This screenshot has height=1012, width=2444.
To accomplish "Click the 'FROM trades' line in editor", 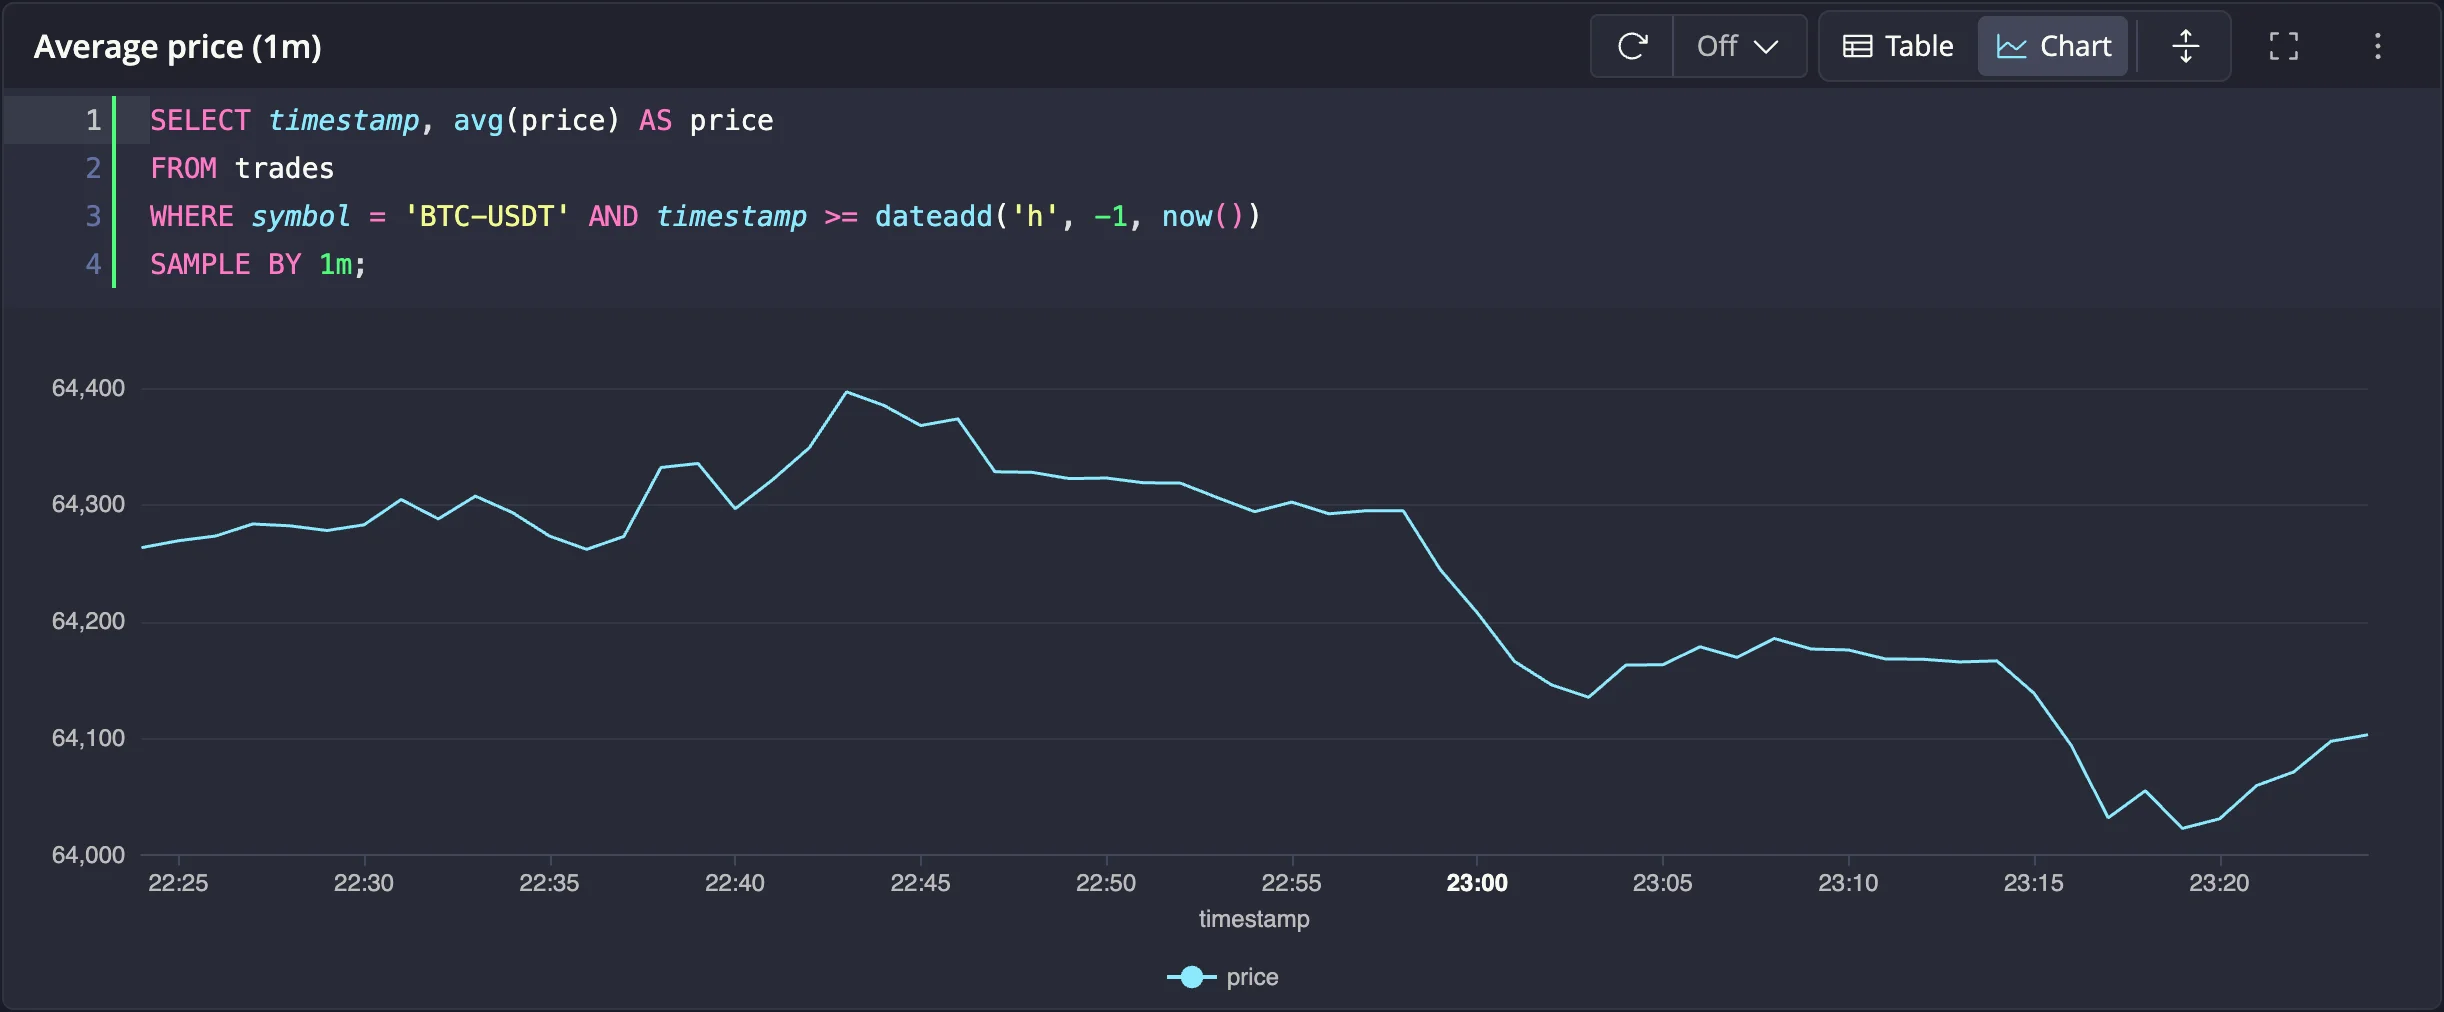I will click(x=242, y=168).
